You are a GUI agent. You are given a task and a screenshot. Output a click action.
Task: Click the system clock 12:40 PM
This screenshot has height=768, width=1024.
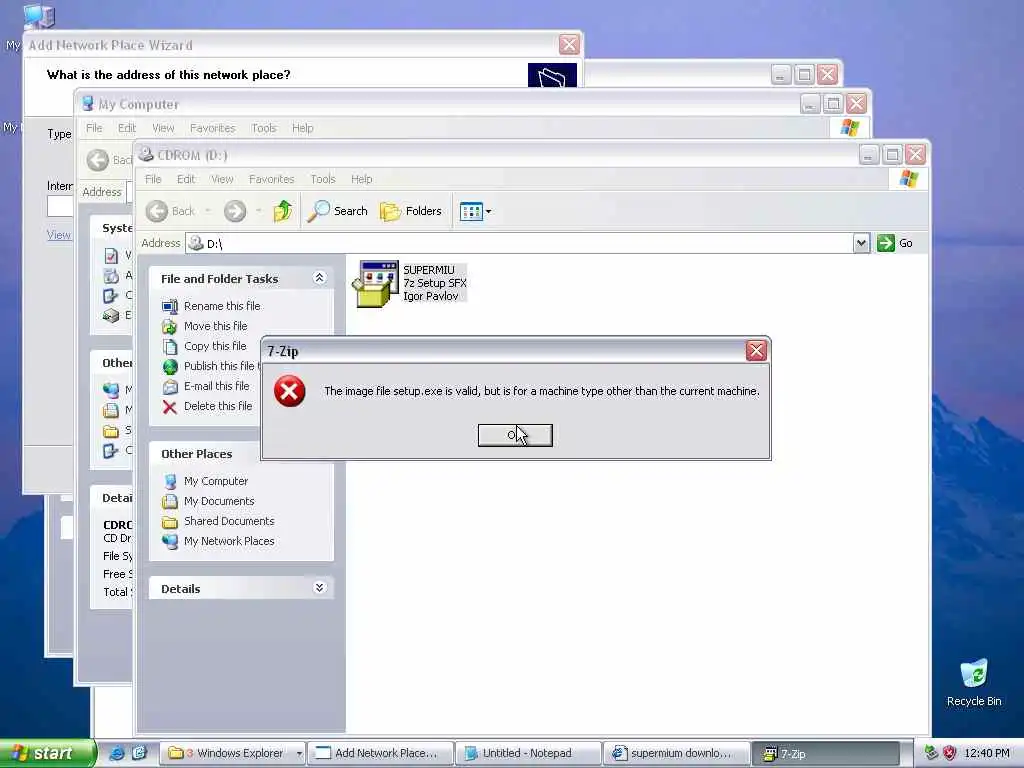click(x=987, y=753)
